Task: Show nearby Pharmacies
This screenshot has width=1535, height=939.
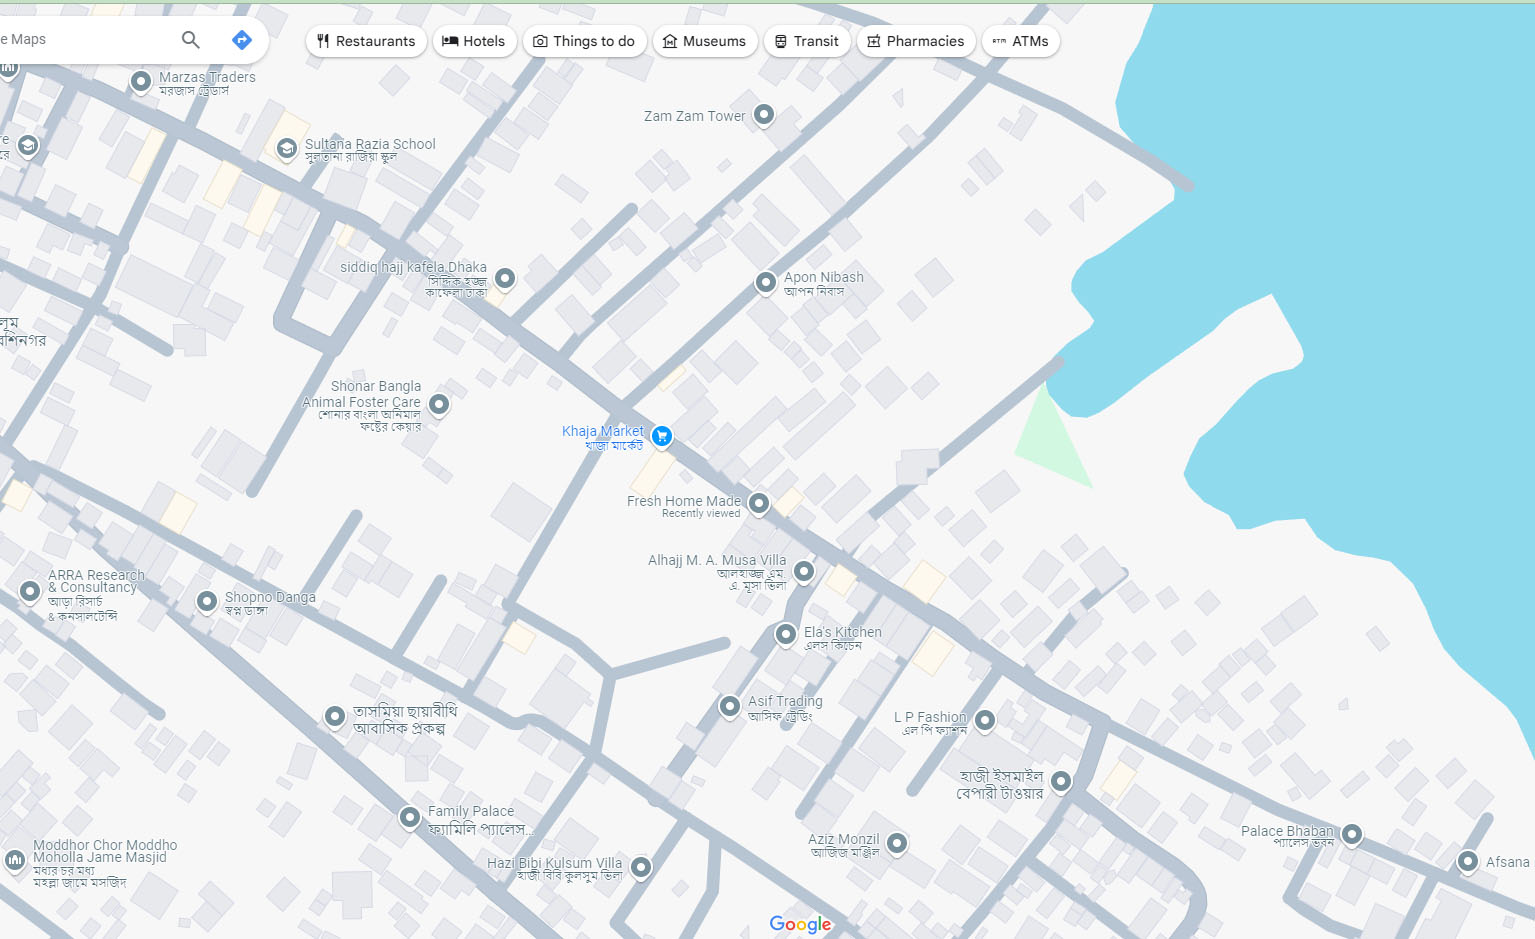Action: [916, 41]
